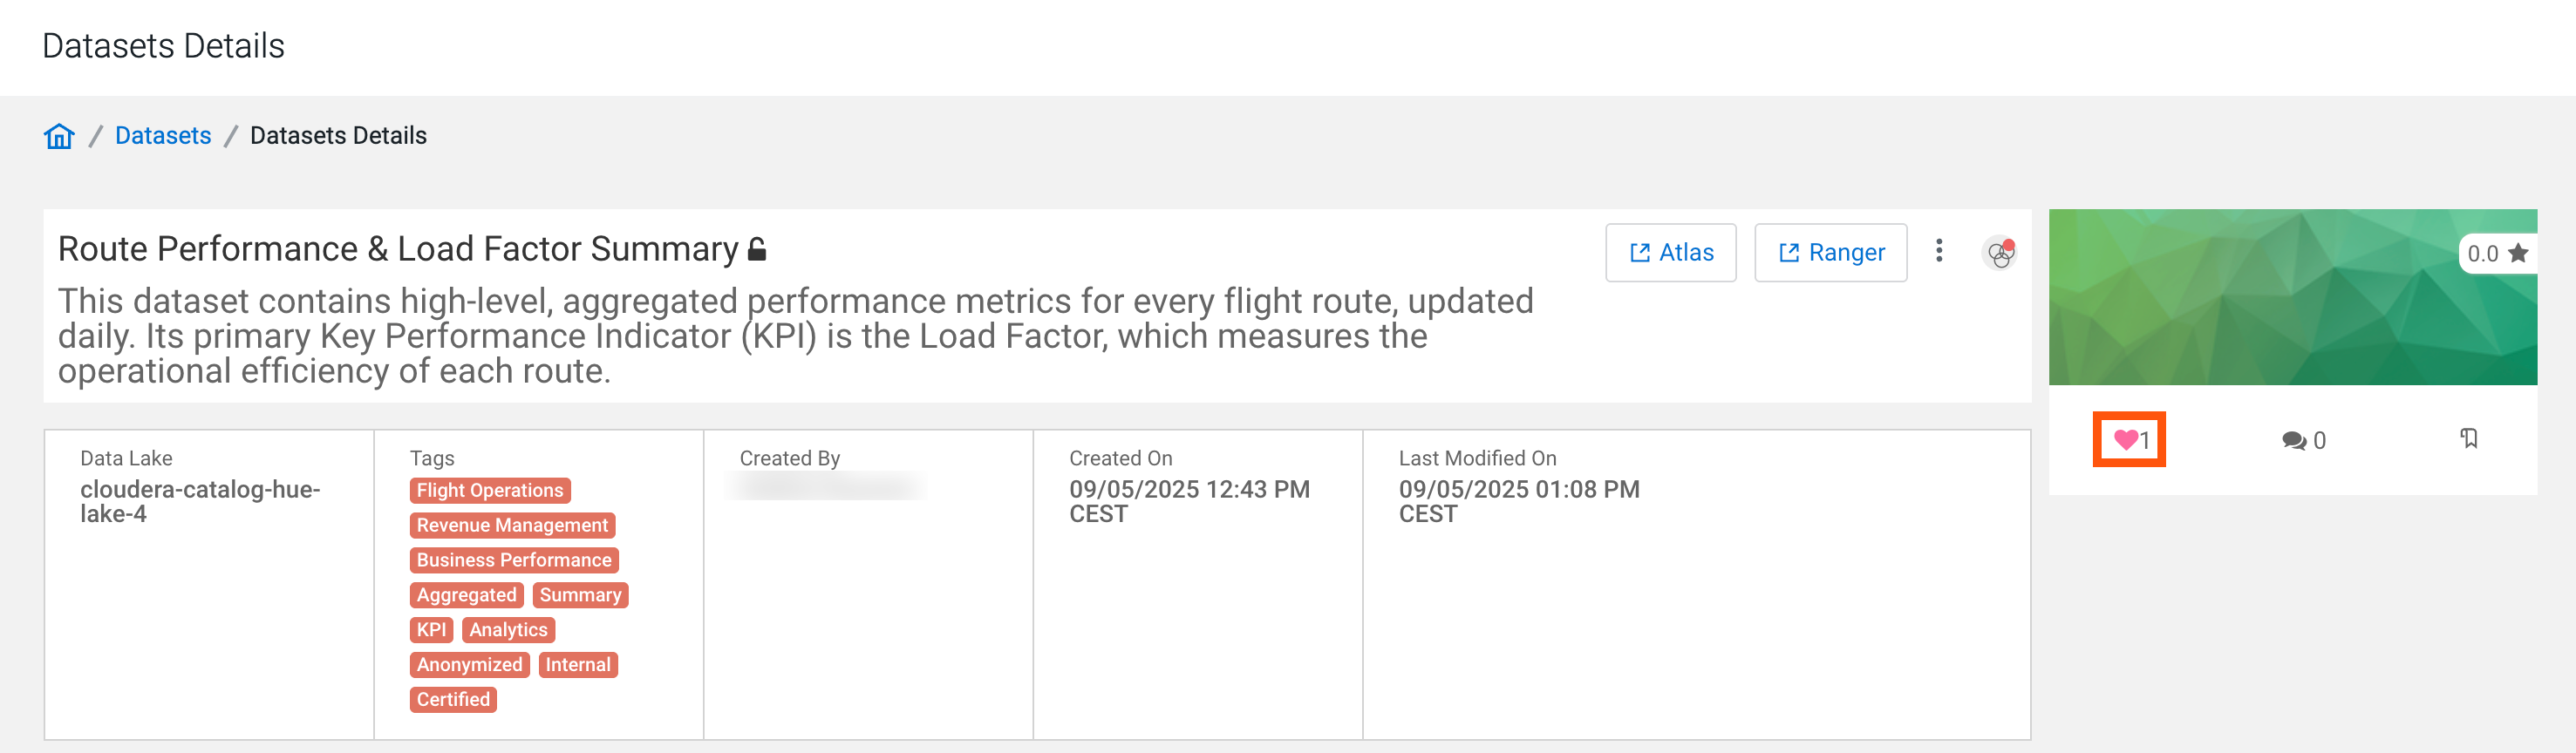Select the KPI tag

pos(431,630)
